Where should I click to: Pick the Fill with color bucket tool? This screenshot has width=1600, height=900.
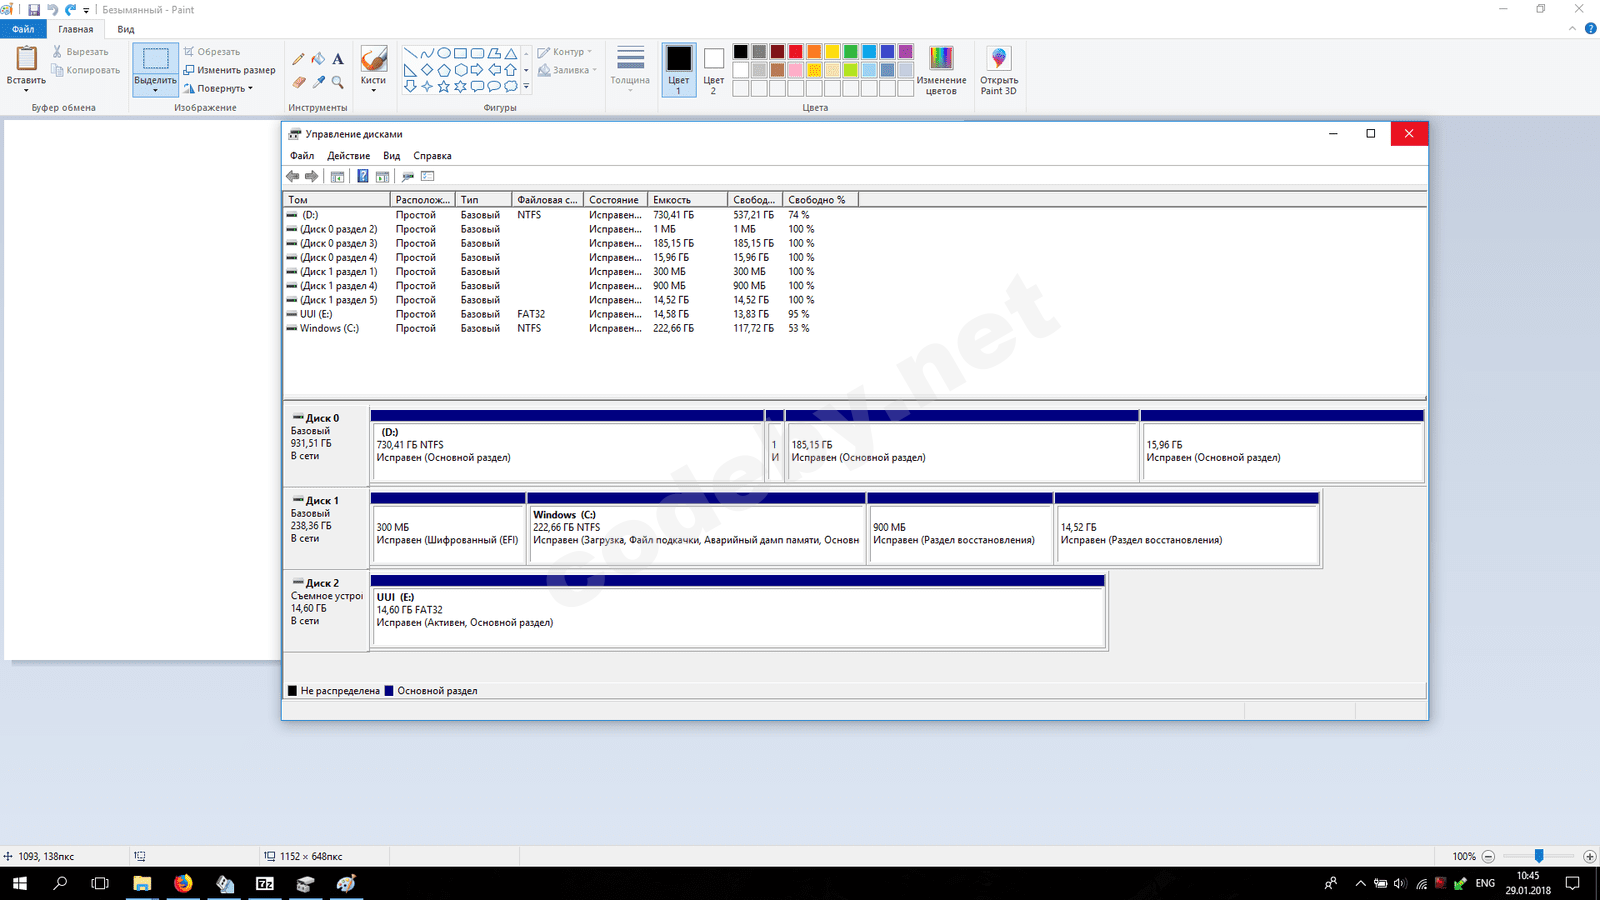(x=318, y=59)
